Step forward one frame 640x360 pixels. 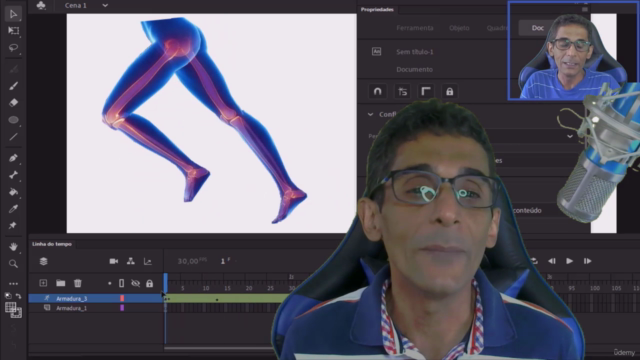[x=587, y=261]
